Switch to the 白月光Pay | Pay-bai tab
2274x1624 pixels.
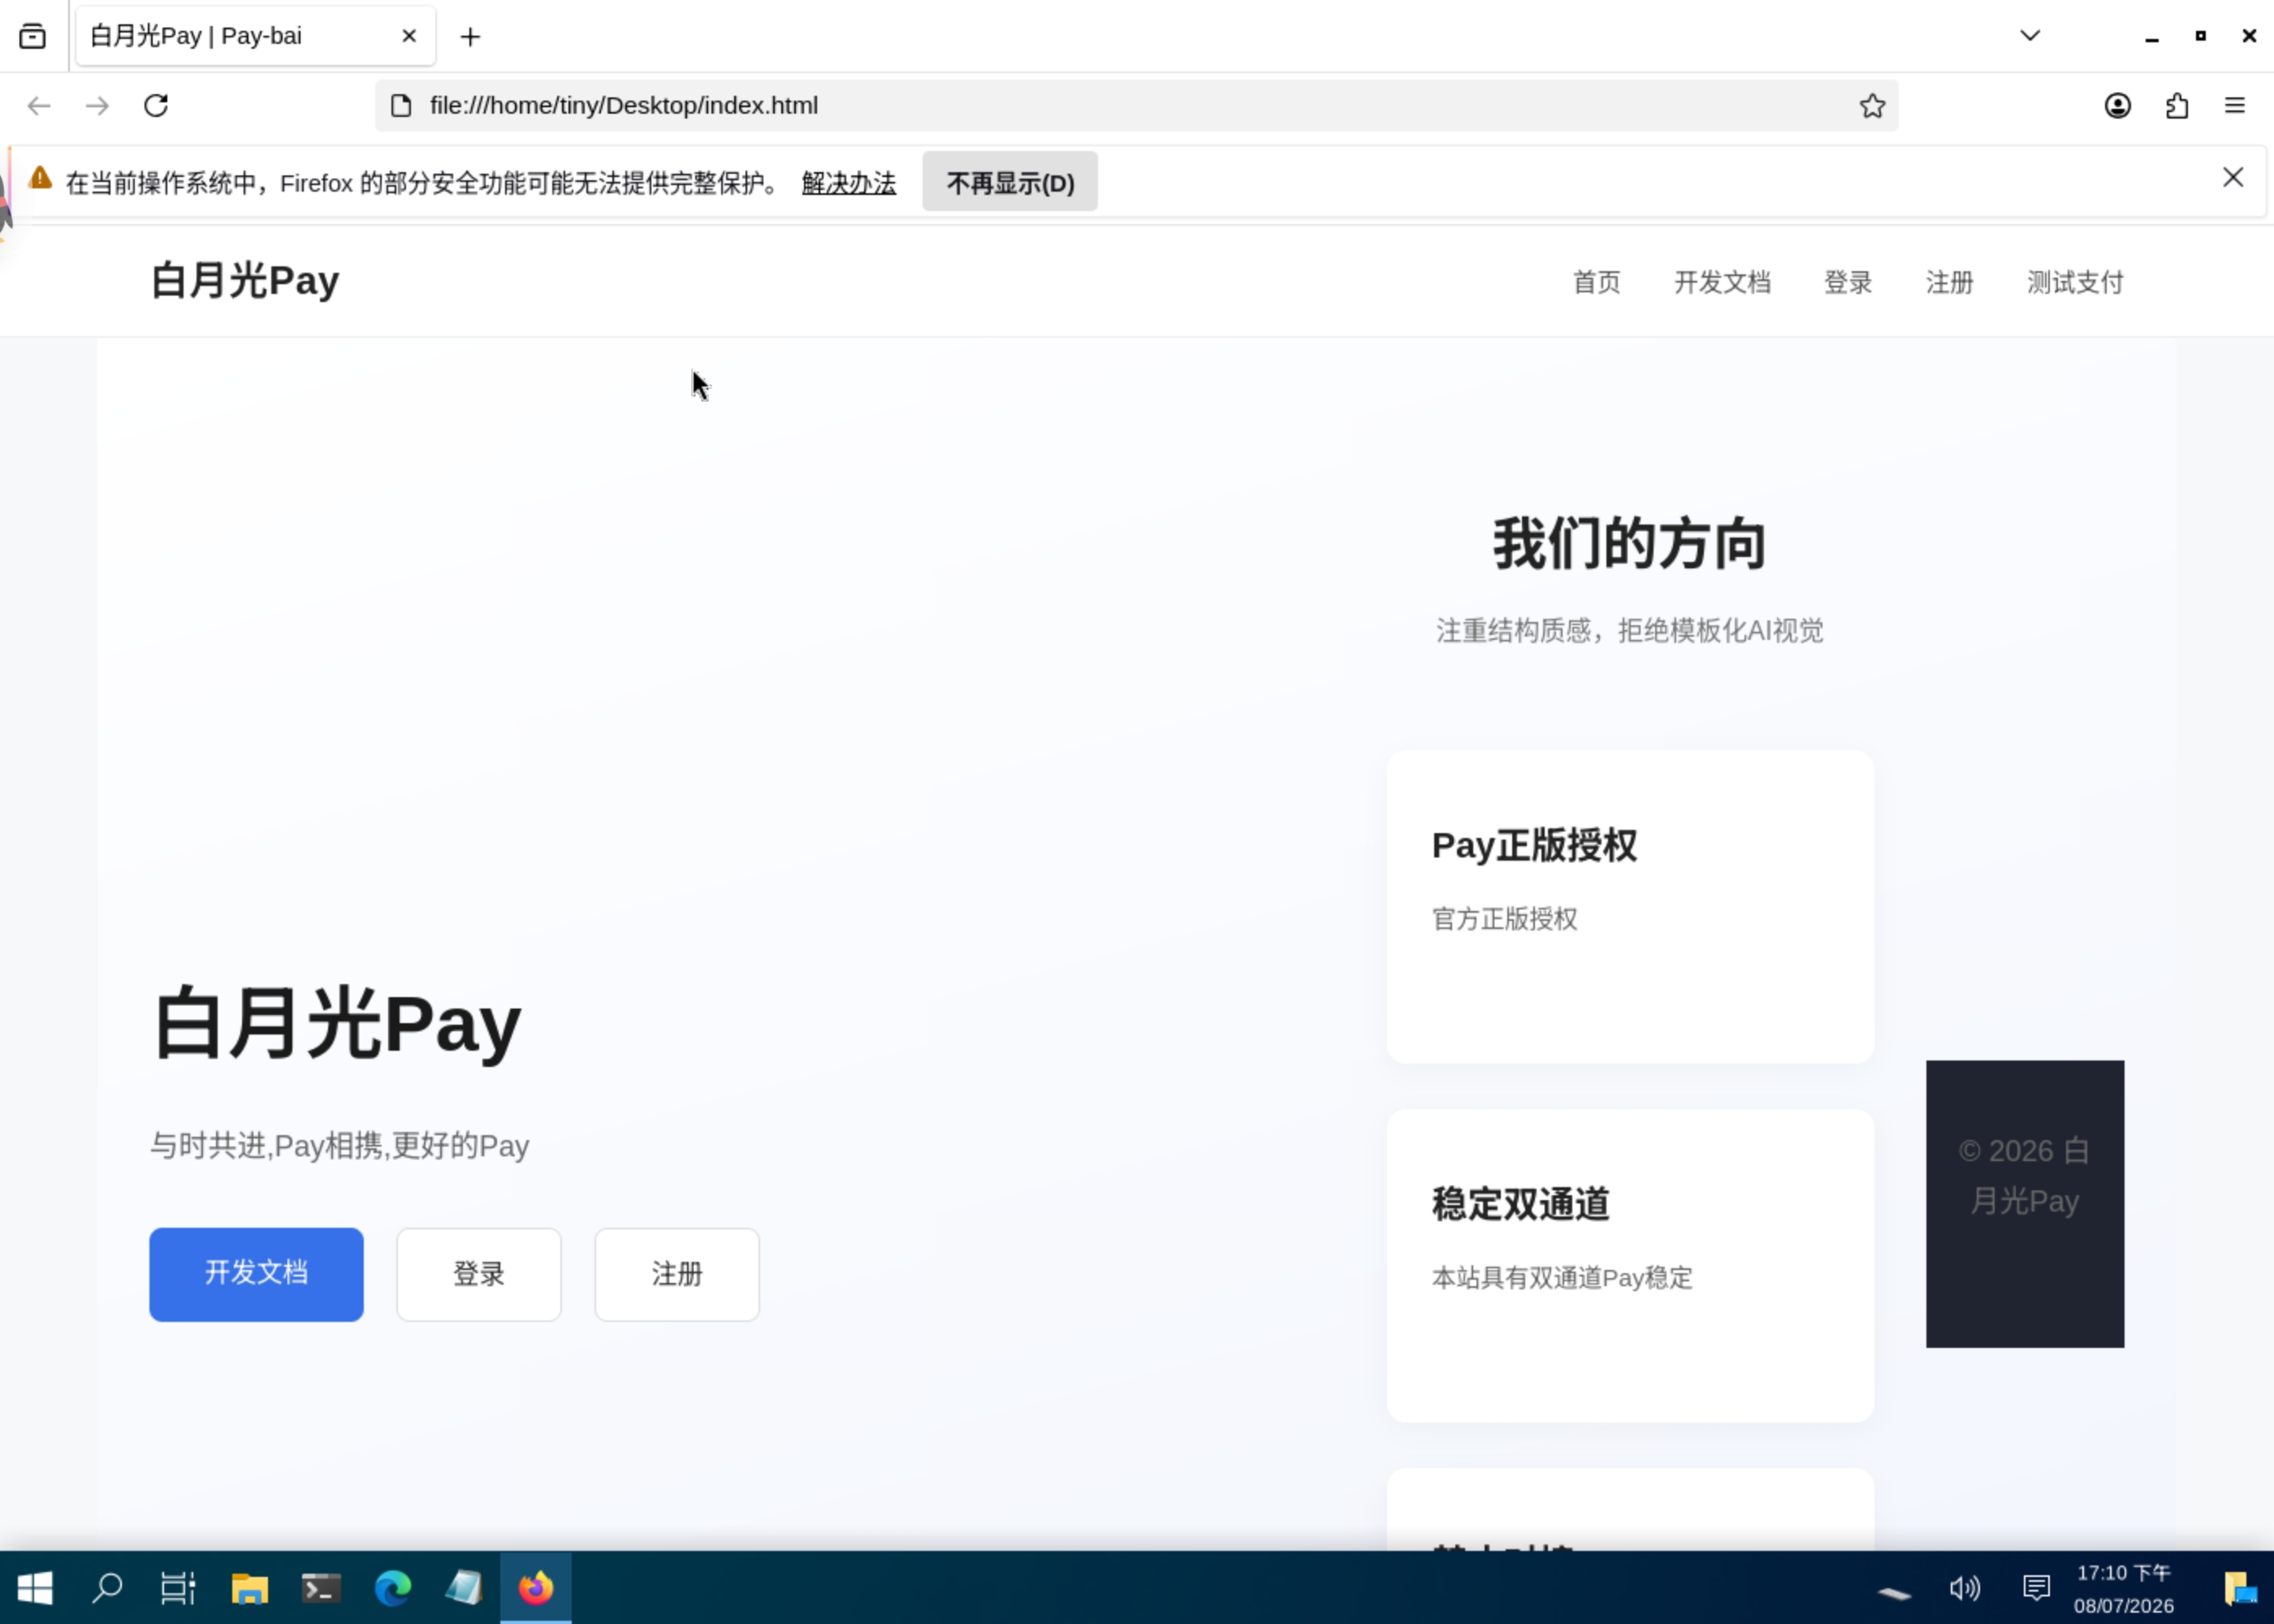coord(255,37)
